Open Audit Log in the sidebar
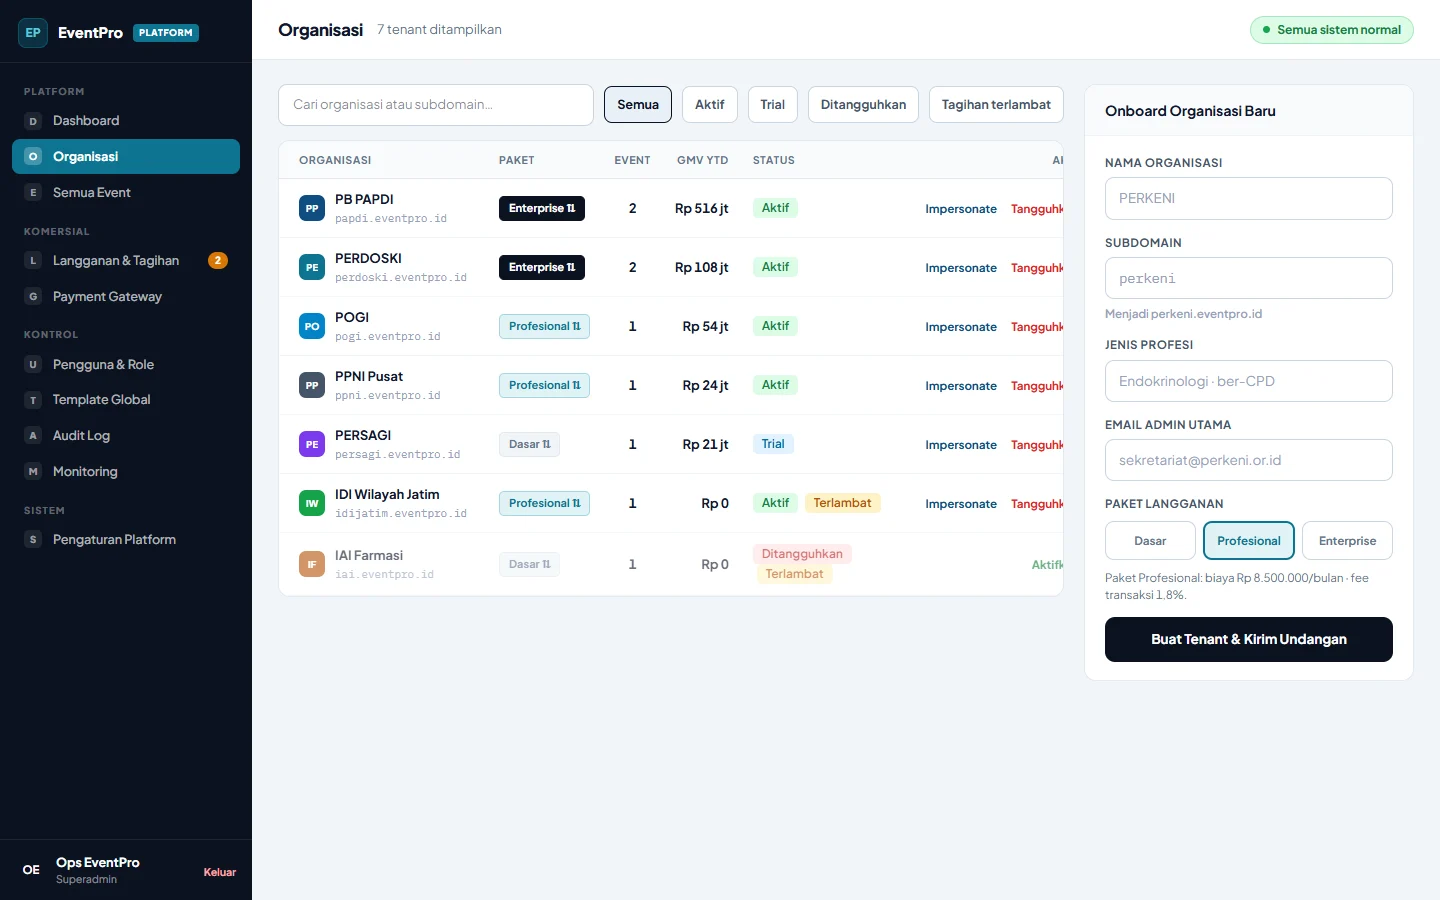This screenshot has width=1440, height=900. tap(126, 436)
